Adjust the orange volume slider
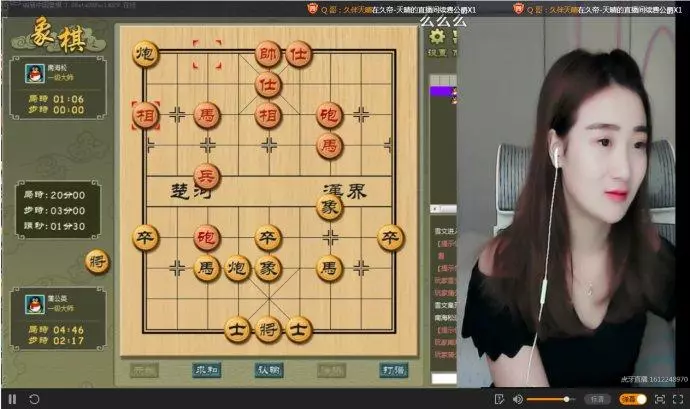This screenshot has width=690, height=409. pyautogui.click(x=549, y=399)
